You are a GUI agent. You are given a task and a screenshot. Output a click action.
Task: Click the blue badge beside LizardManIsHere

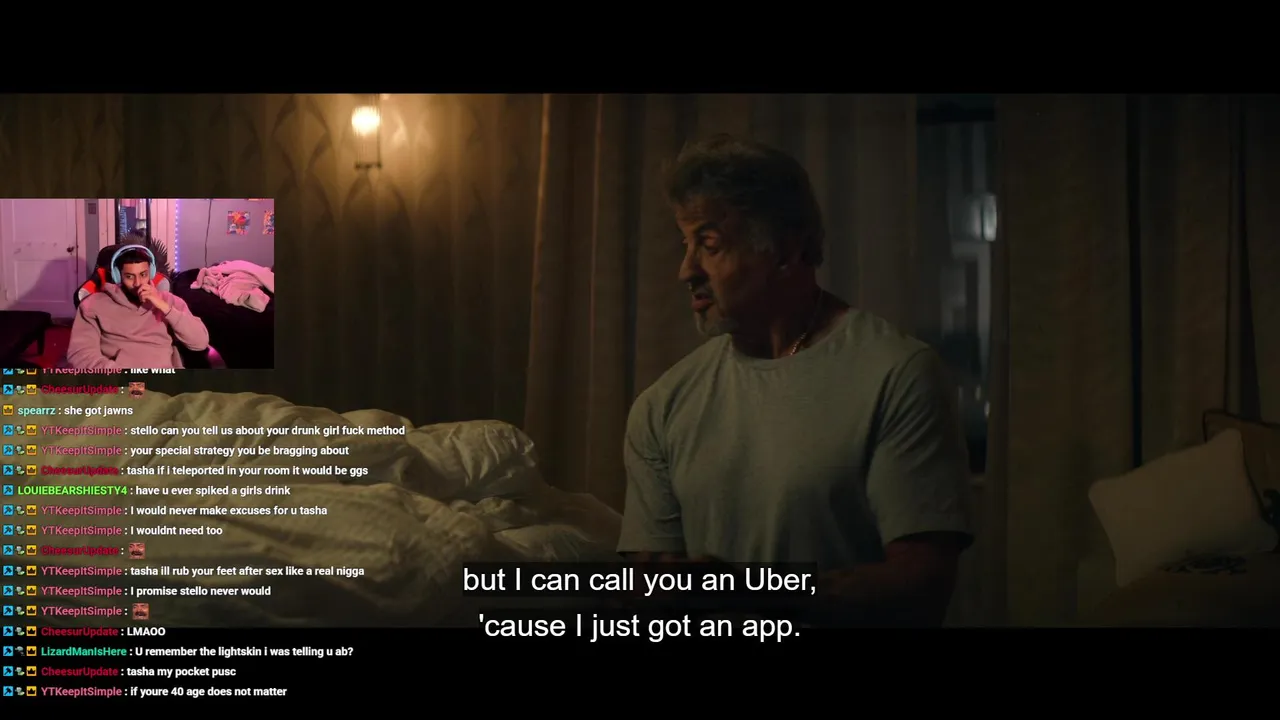pos(8,651)
